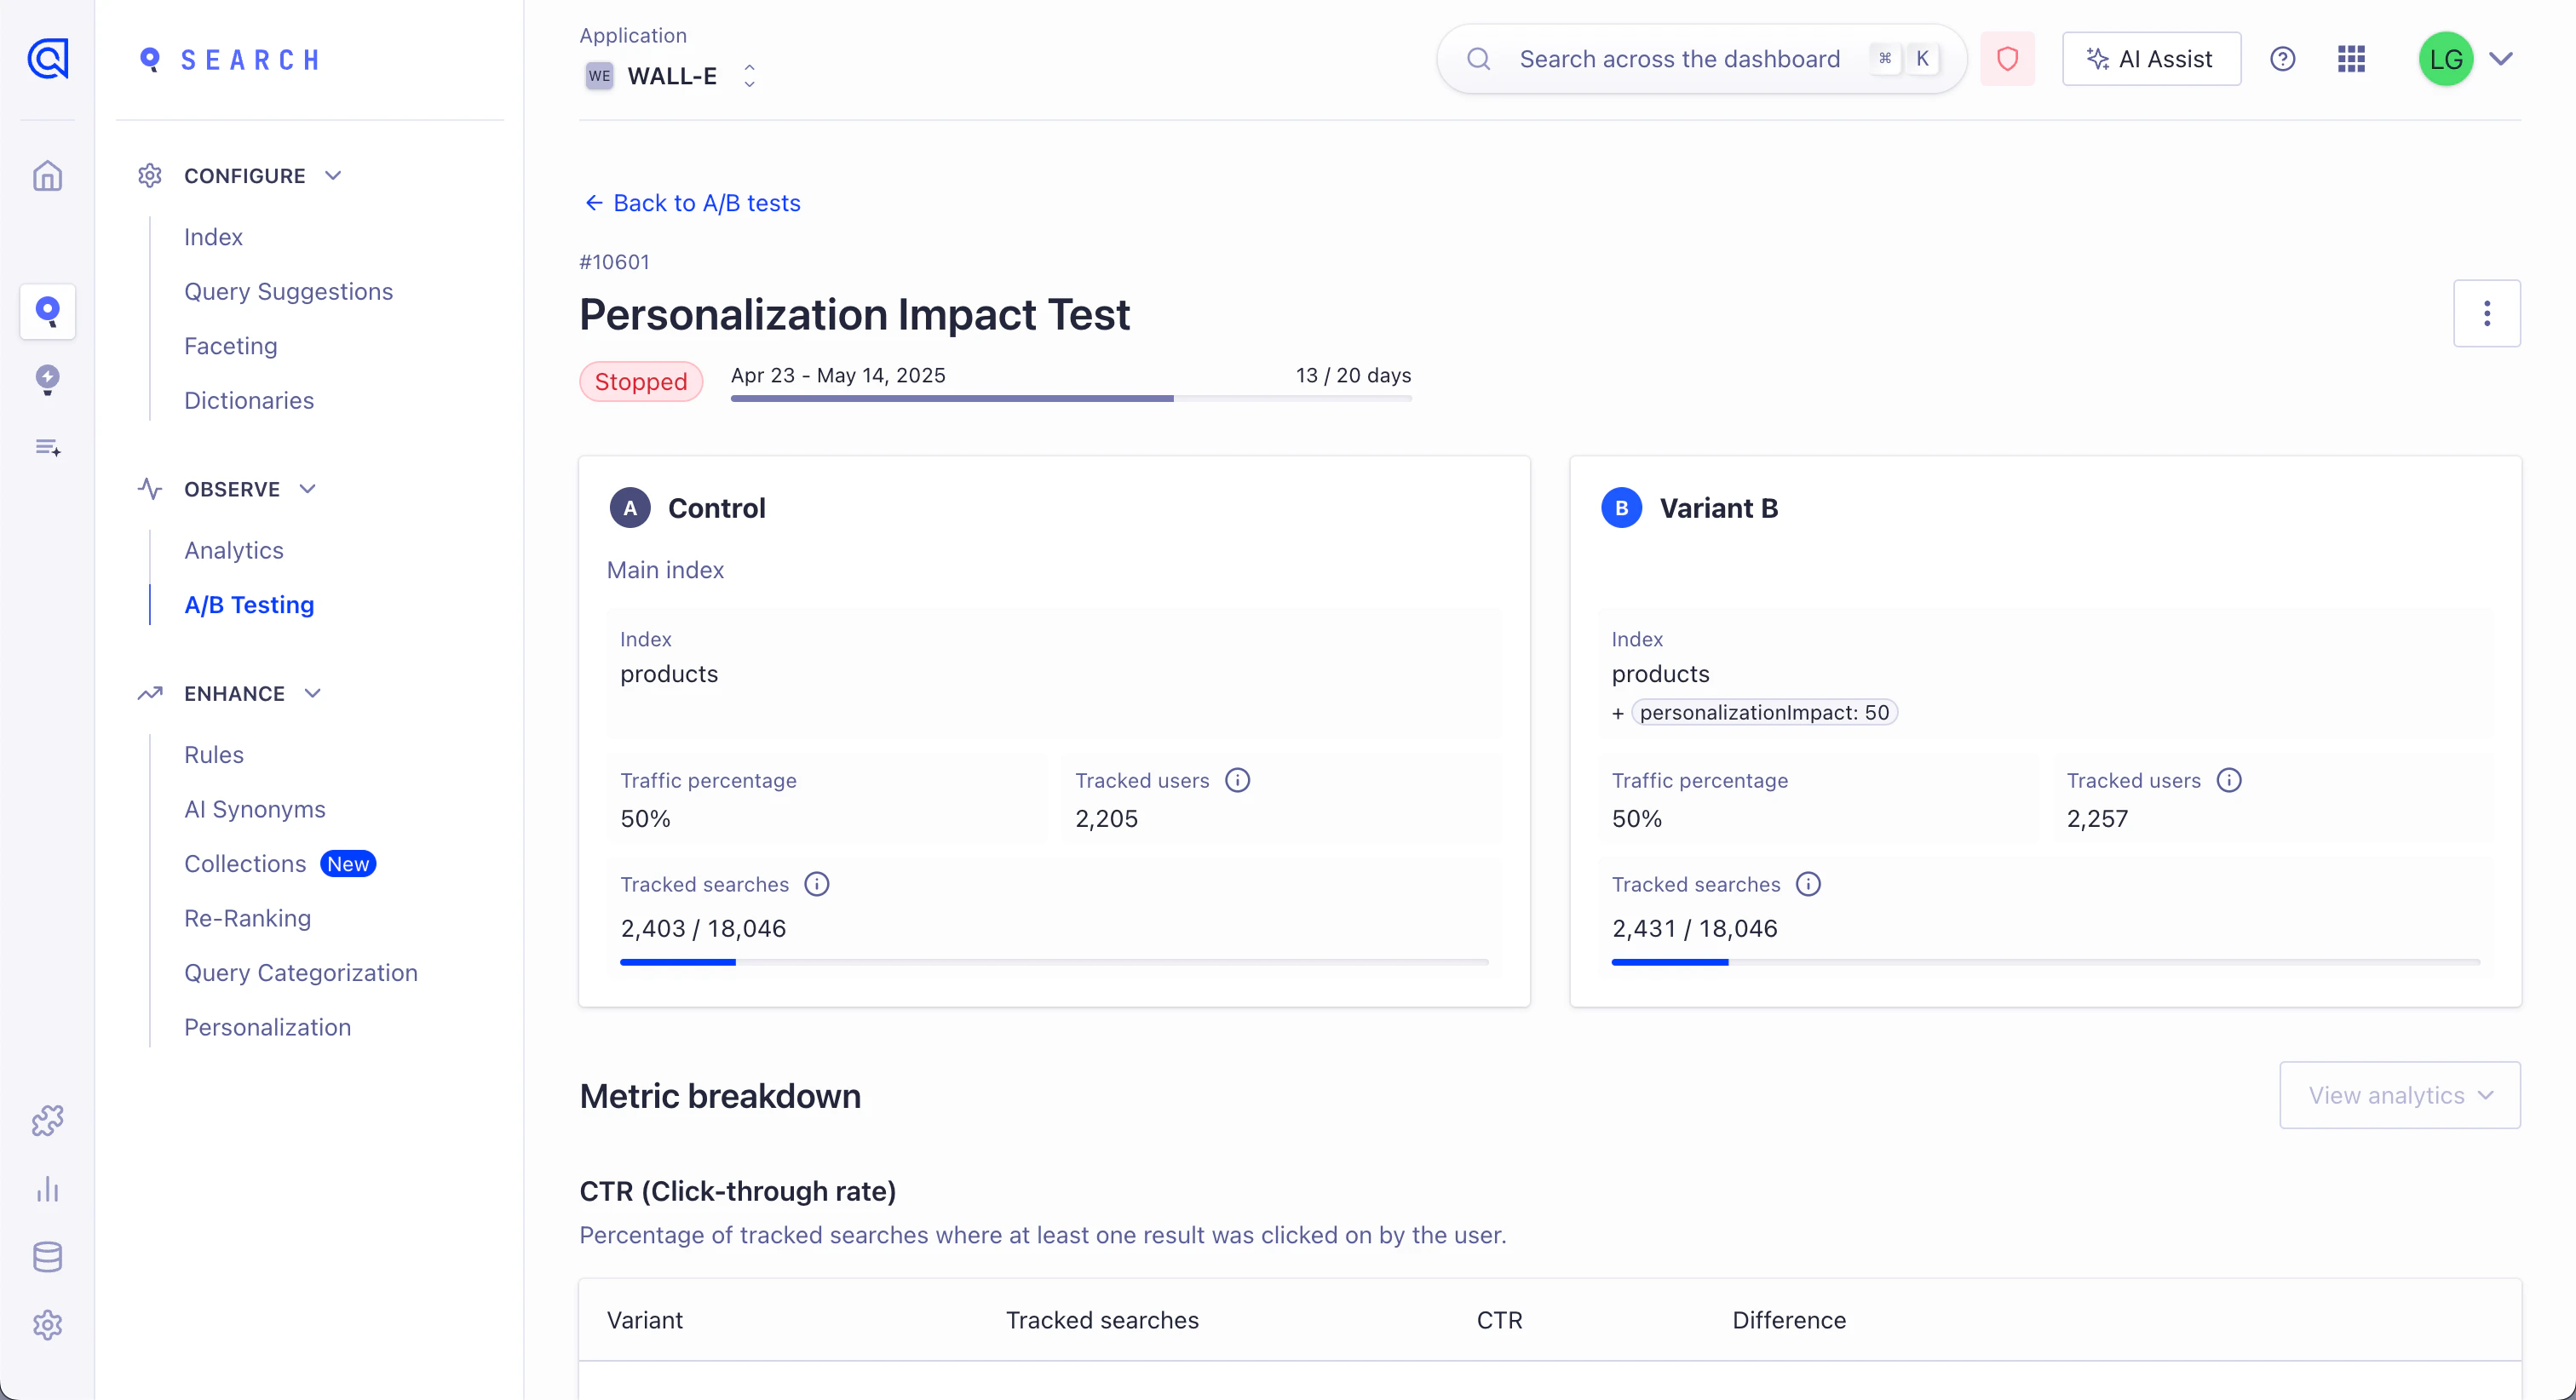Expand the CONFIGURE section chevron
Screen dimensions: 2576x1400
click(x=333, y=175)
